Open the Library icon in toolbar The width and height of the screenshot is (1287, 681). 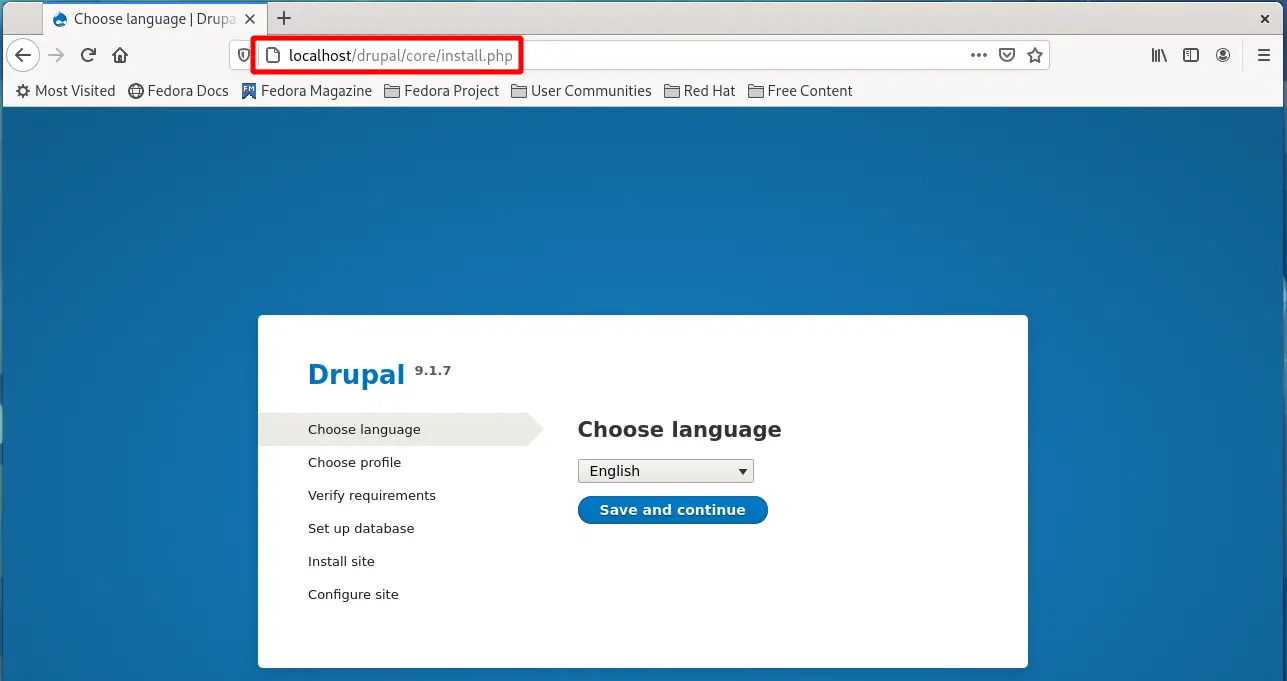click(x=1159, y=55)
